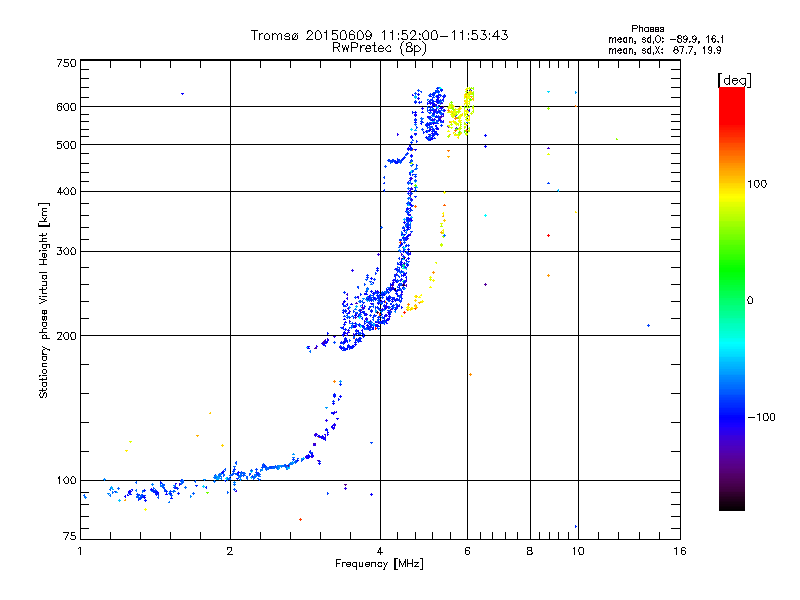
Task: Click the y-axis tick label "400"
Action: click(66, 191)
